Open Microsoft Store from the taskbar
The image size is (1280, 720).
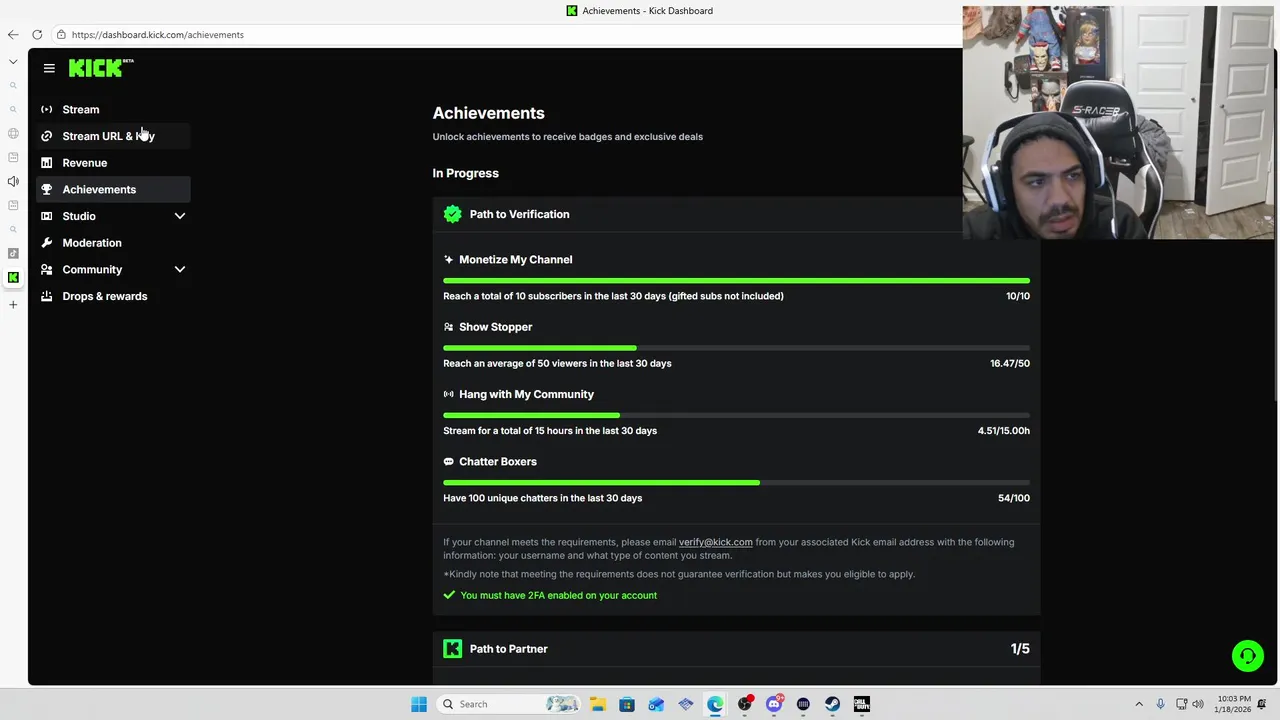pyautogui.click(x=627, y=704)
